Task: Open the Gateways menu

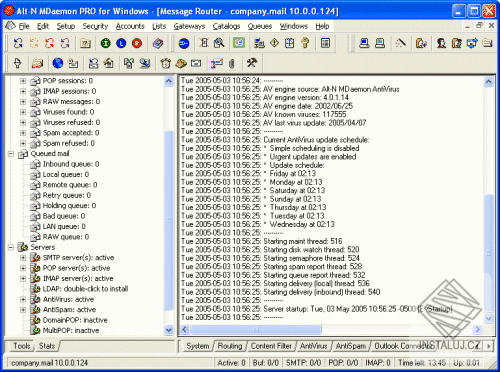Action: coord(189,26)
